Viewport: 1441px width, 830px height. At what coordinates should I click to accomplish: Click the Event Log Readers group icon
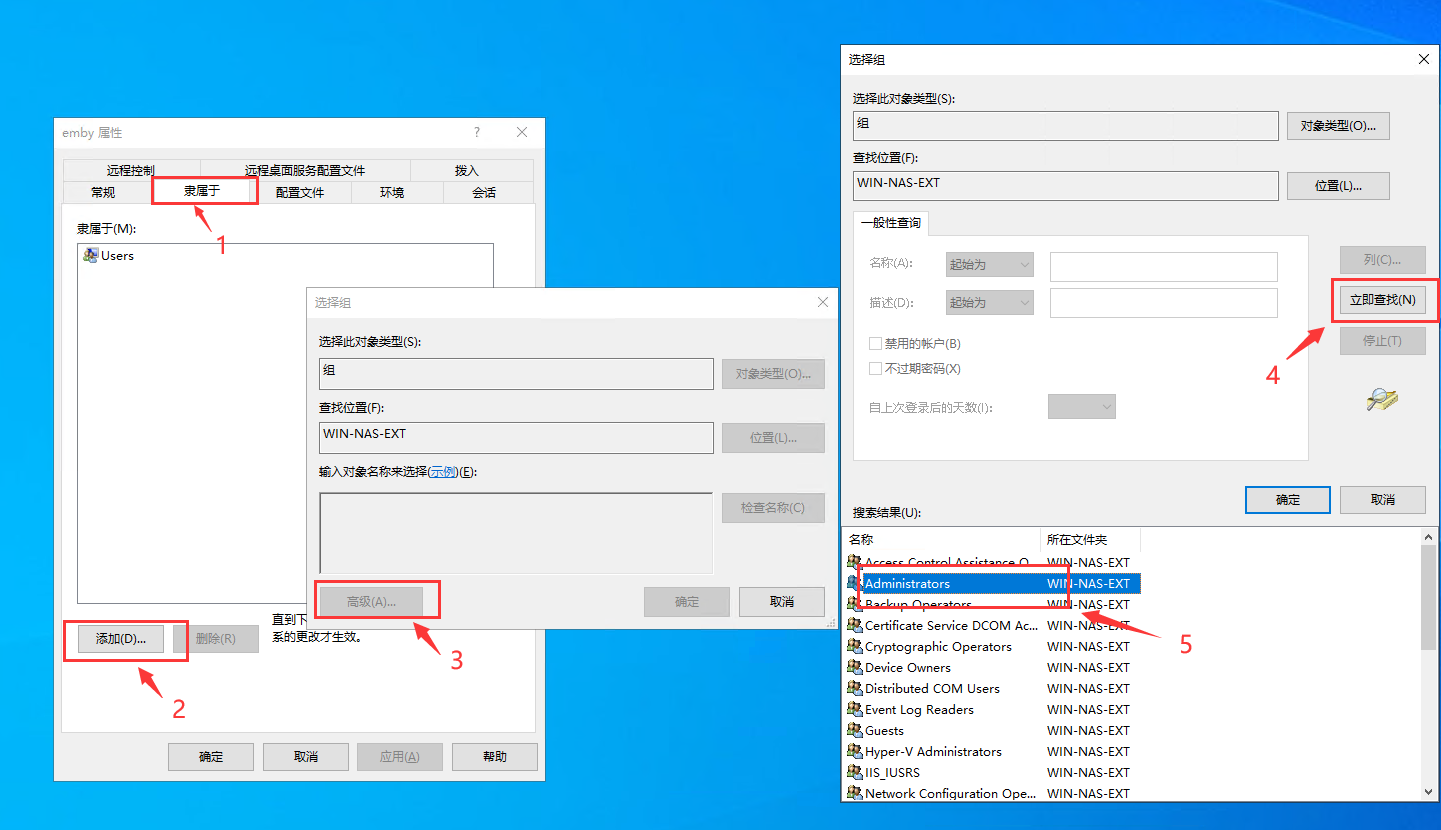pos(854,710)
